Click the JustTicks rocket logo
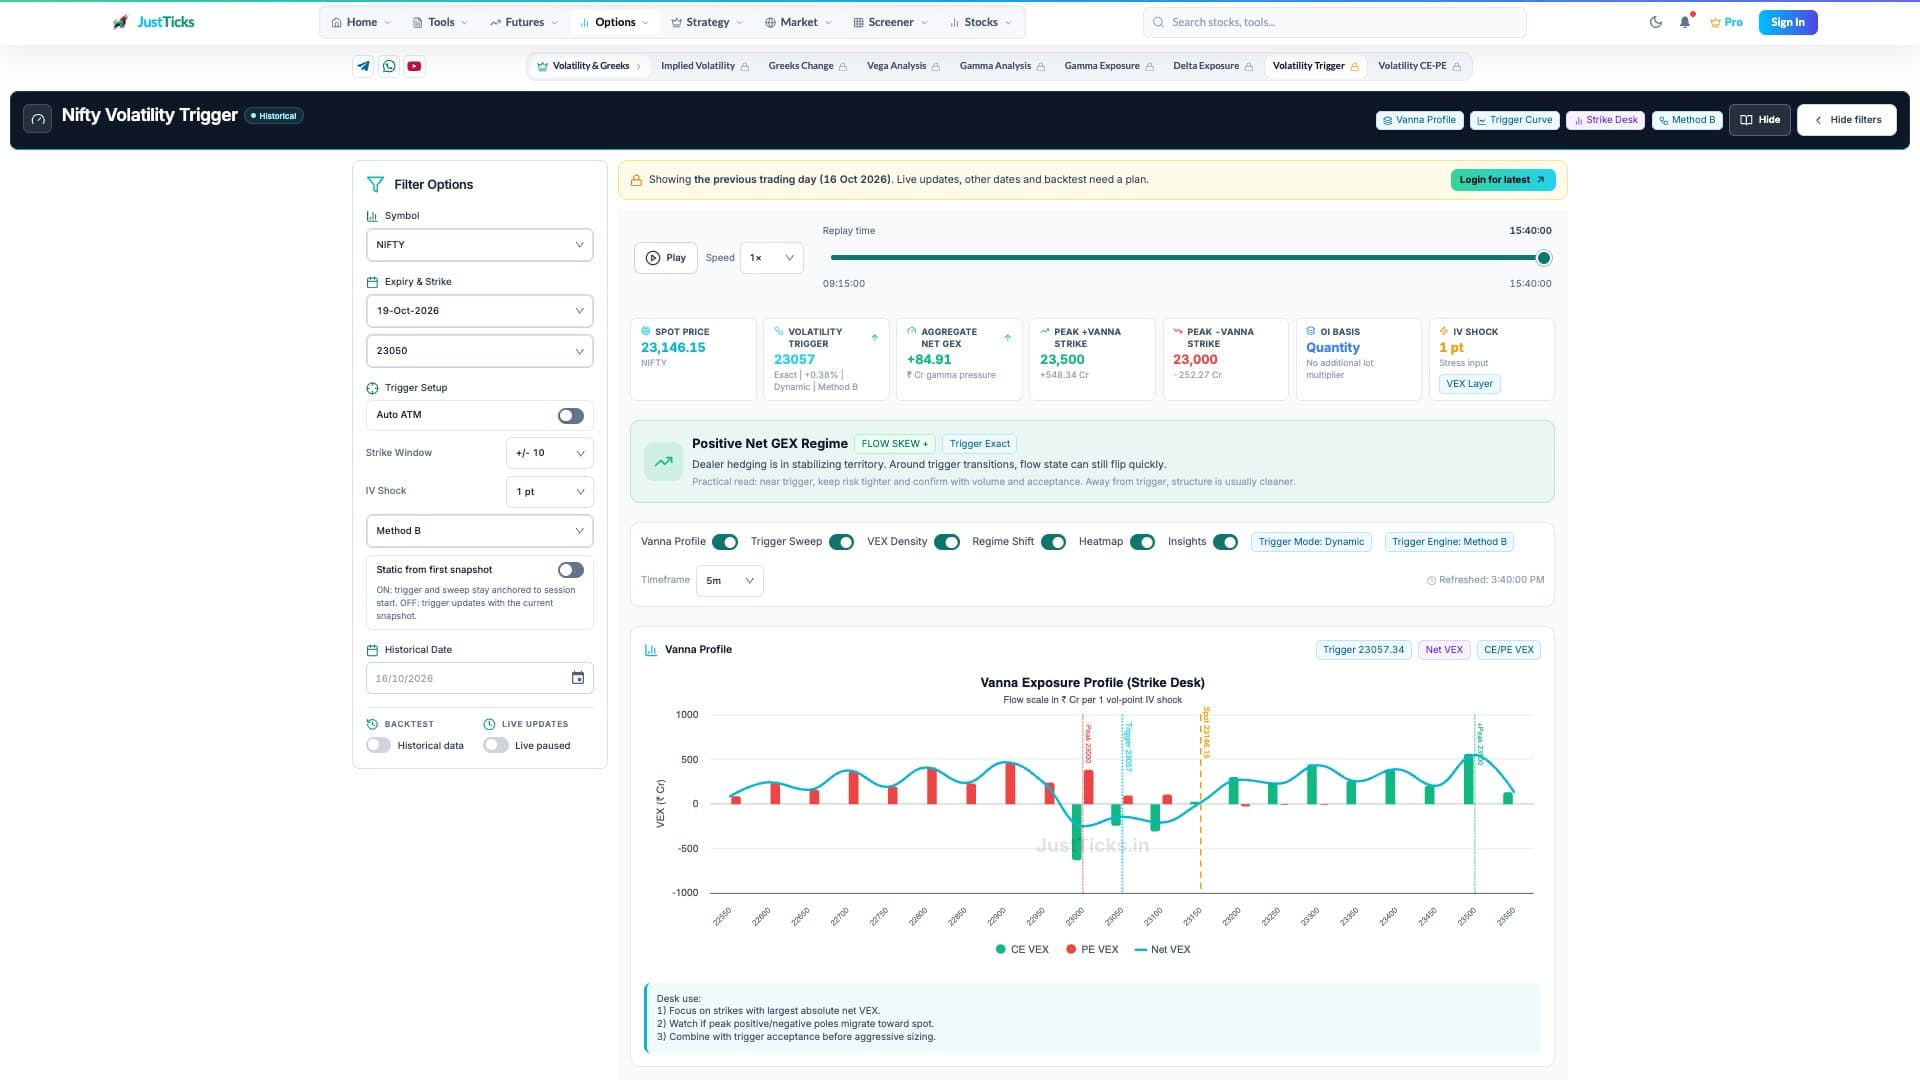1920x1080 pixels. point(120,22)
